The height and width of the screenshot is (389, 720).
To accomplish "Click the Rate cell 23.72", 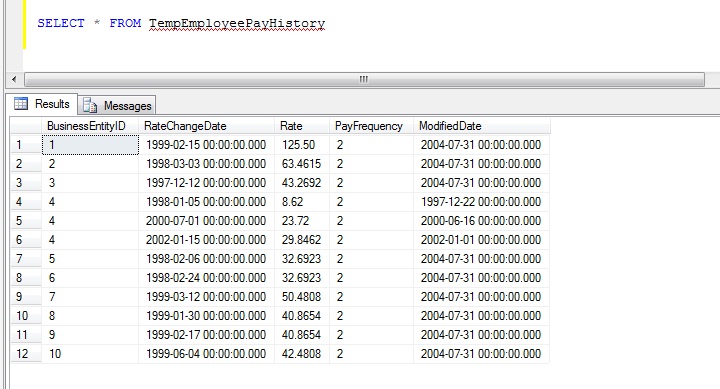I will (x=302, y=221).
